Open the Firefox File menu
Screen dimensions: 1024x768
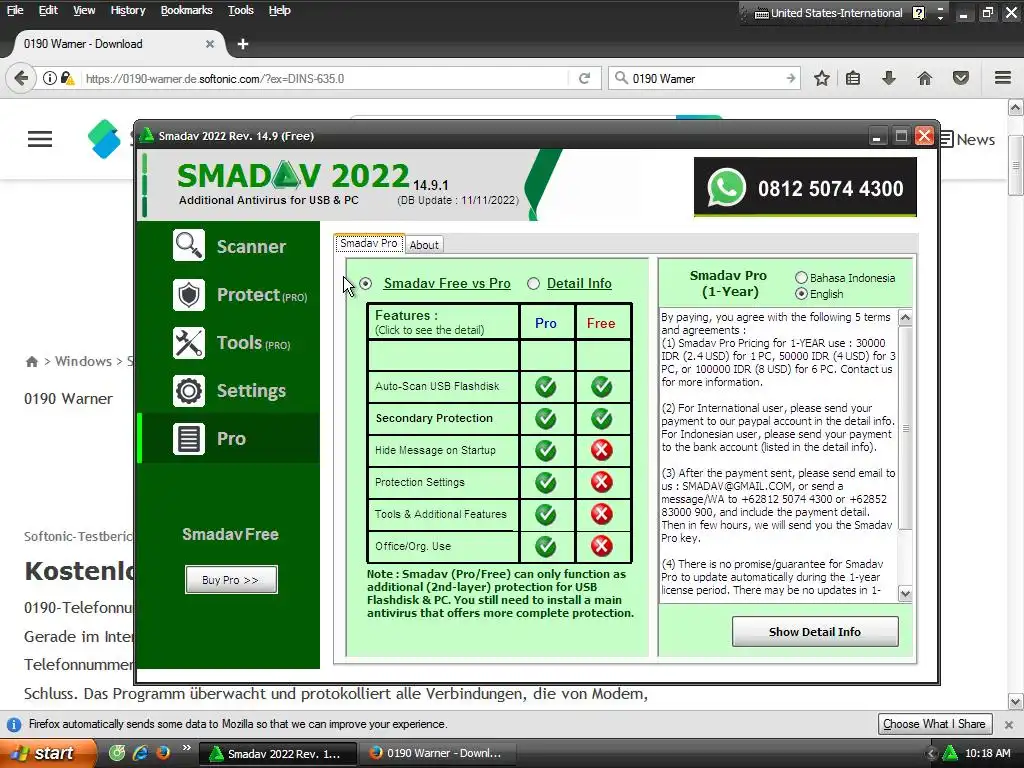(x=15, y=10)
